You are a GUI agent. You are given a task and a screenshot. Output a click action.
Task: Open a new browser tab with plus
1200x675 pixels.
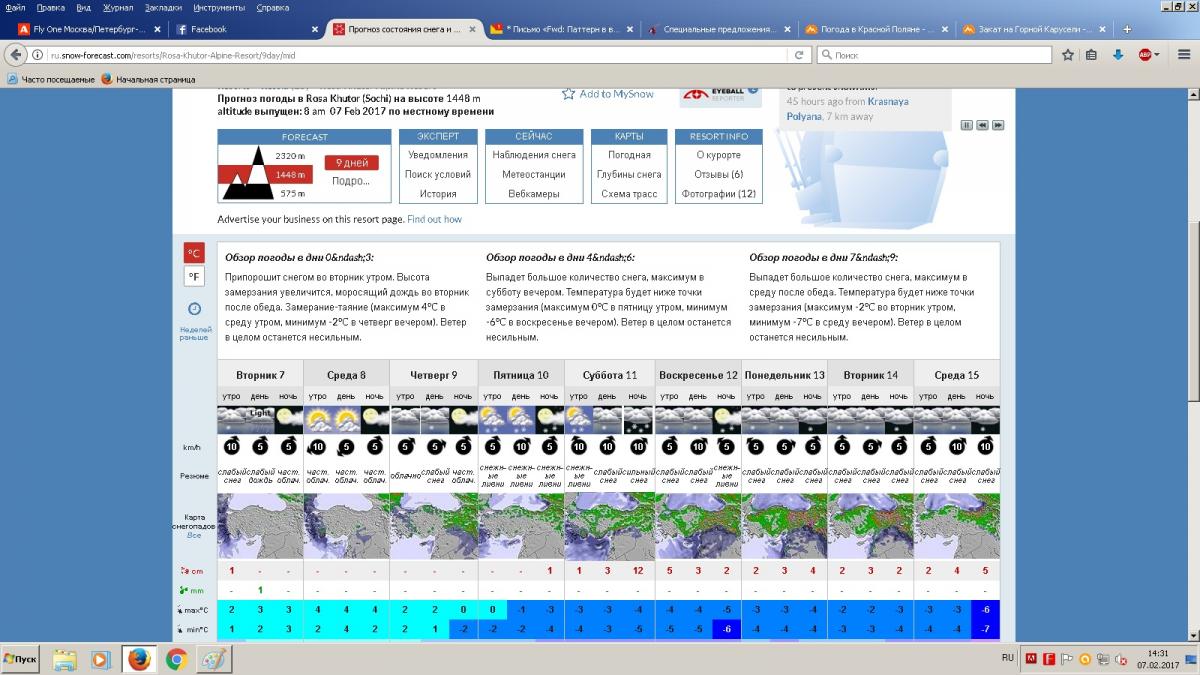pos(1127,29)
